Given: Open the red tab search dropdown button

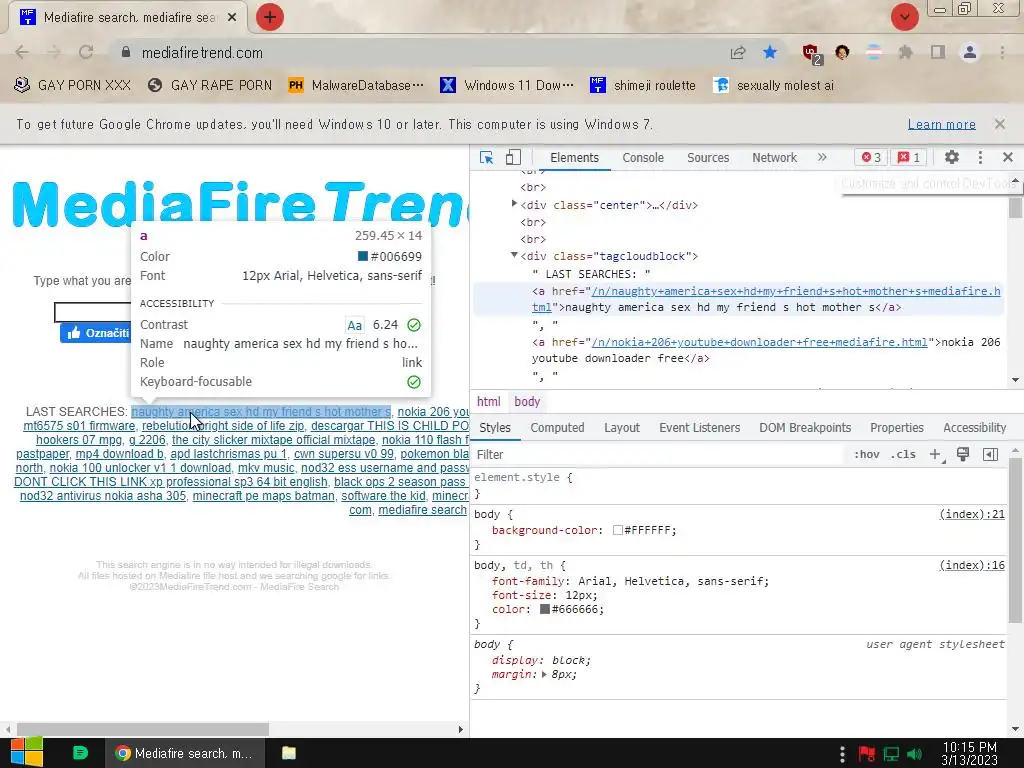Looking at the screenshot, I should 904,17.
